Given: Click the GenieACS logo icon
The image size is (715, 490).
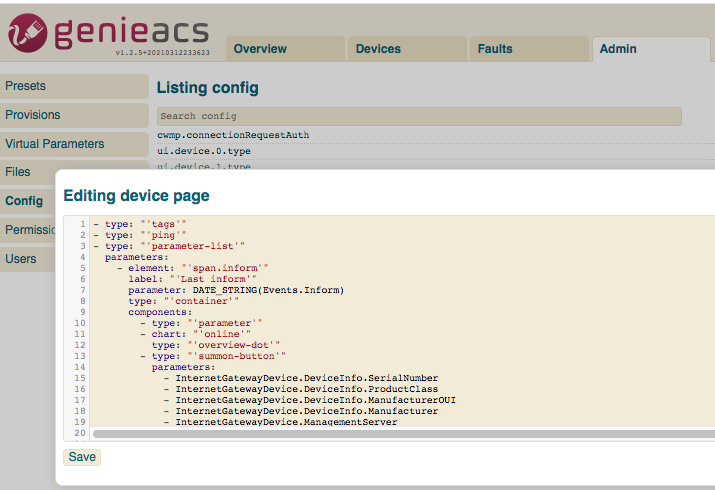Looking at the screenshot, I should pyautogui.click(x=27, y=32).
